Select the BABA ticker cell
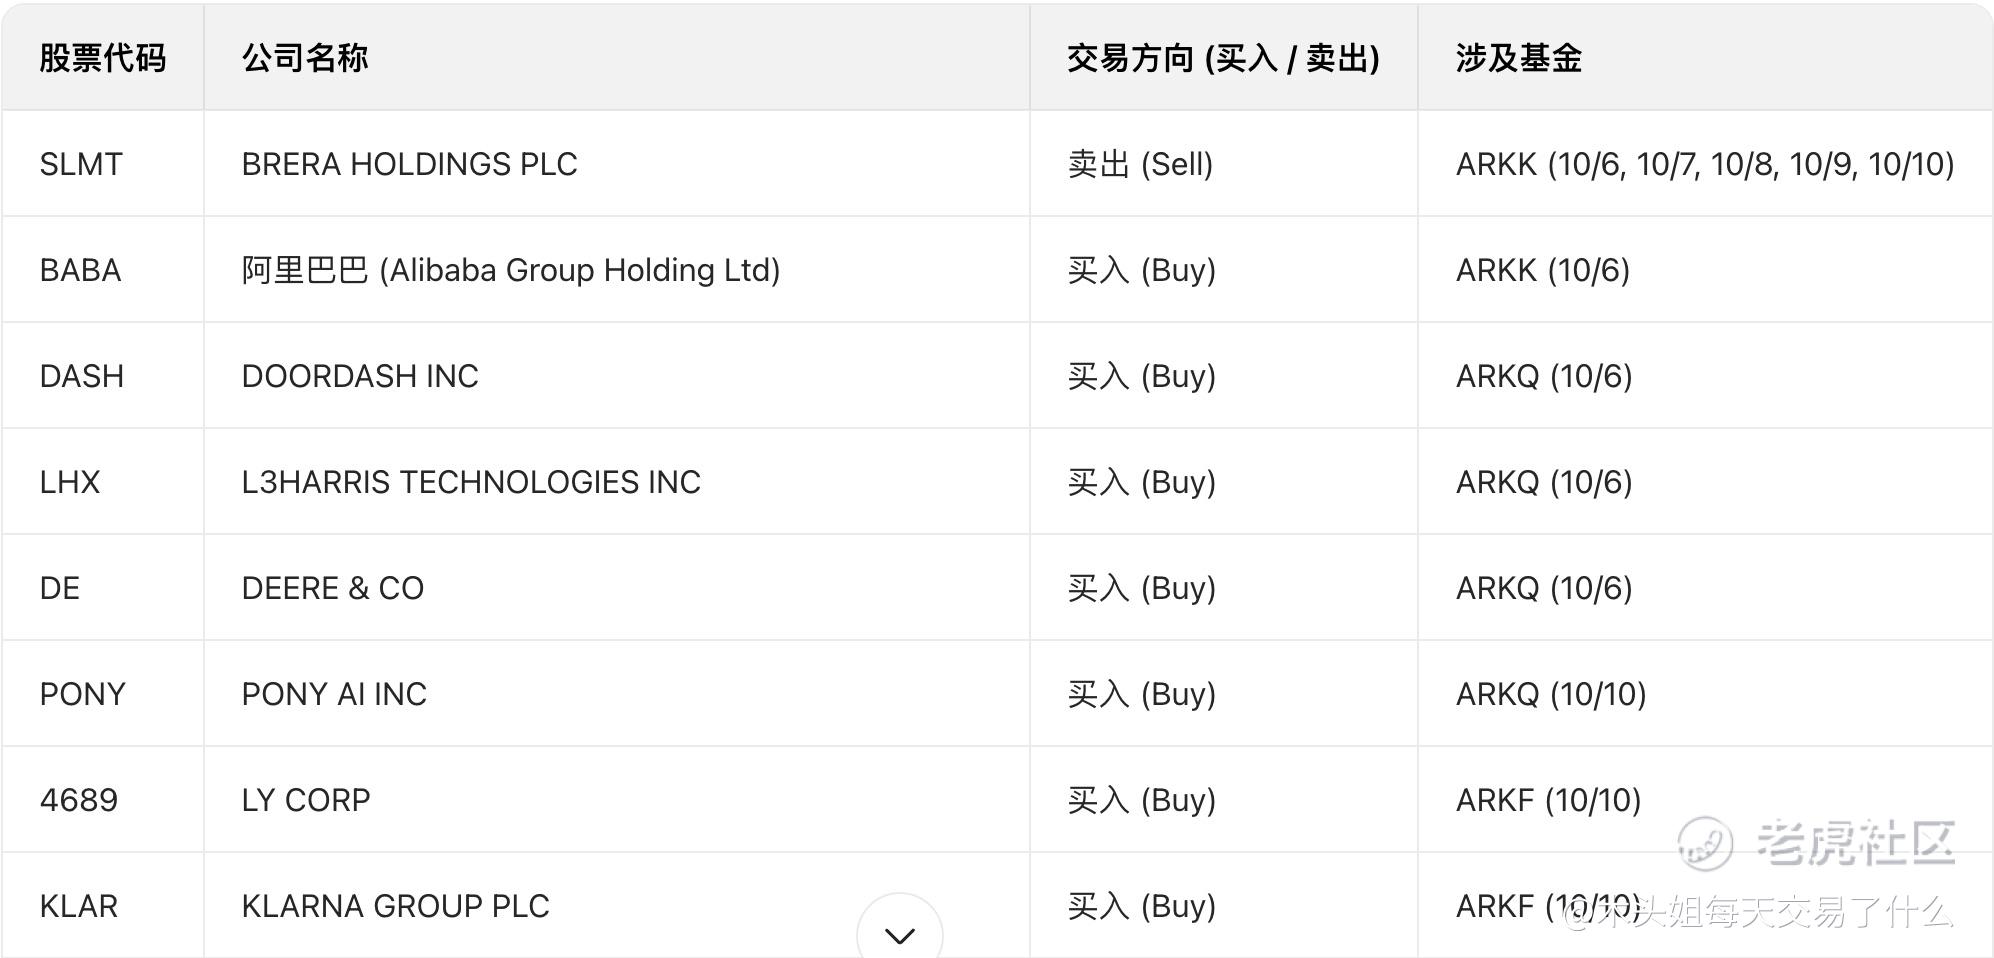 [x=80, y=270]
